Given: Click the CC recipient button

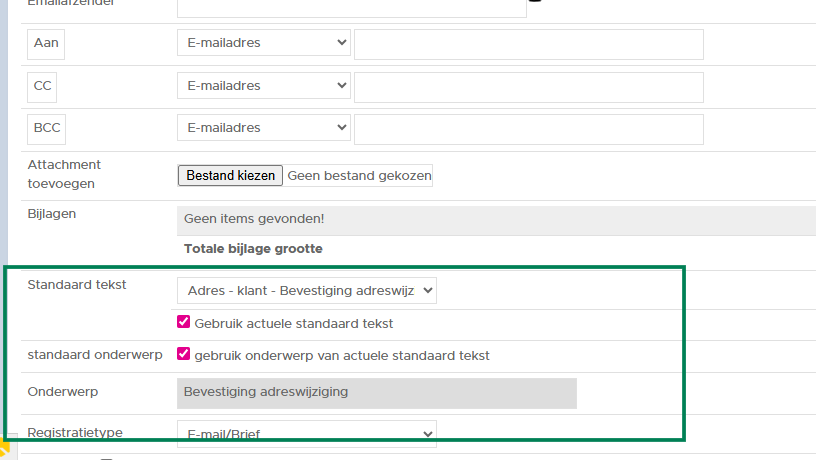Looking at the screenshot, I should (x=42, y=87).
